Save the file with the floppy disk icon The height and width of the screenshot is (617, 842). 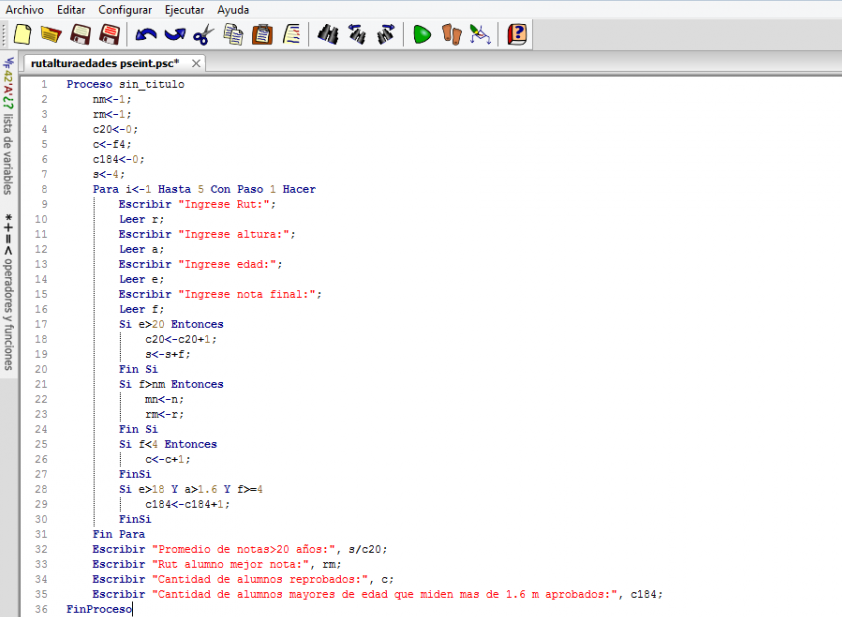[81, 35]
